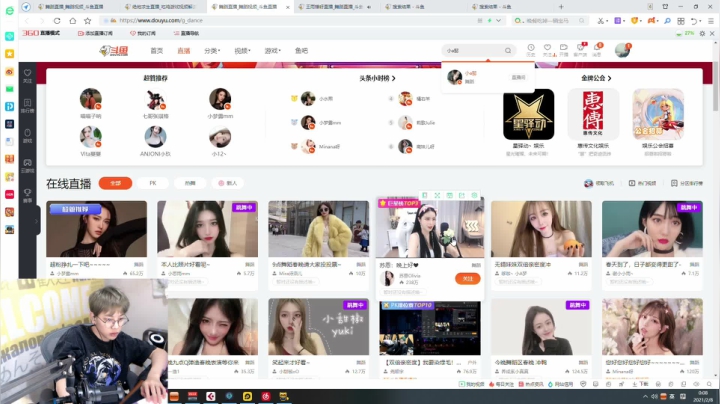Expand the address bar dropdown chevron
This screenshot has height=404, width=720.
click(498, 21)
